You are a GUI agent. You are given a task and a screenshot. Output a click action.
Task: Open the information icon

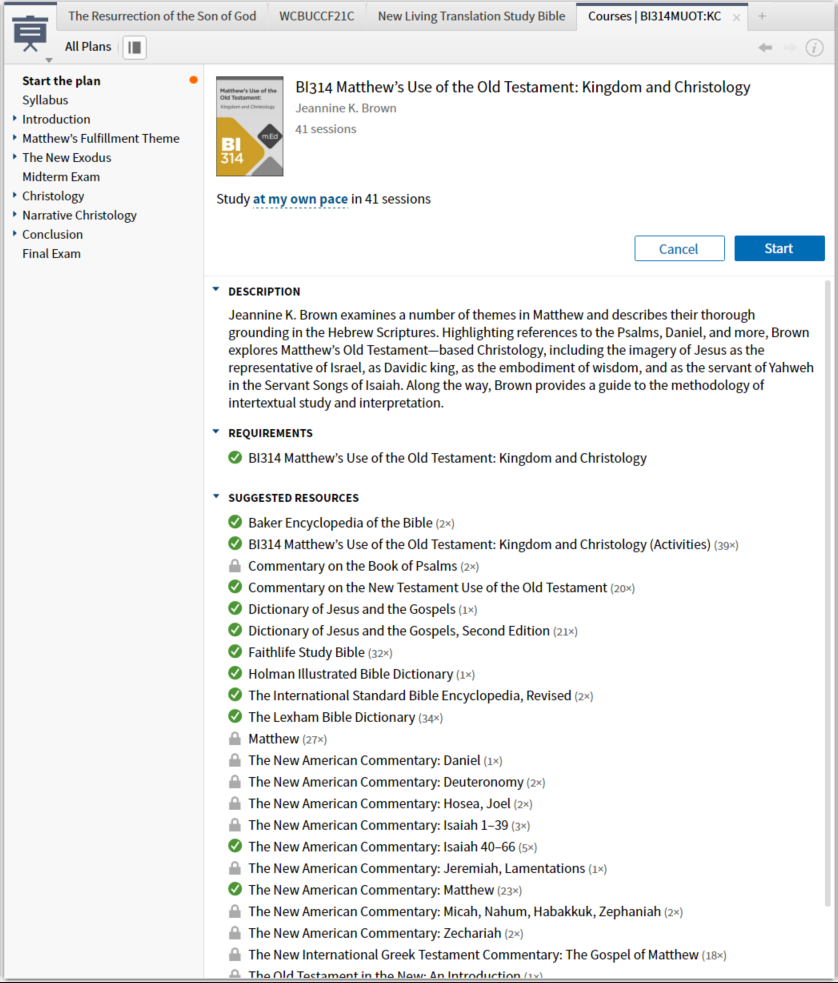[x=814, y=48]
